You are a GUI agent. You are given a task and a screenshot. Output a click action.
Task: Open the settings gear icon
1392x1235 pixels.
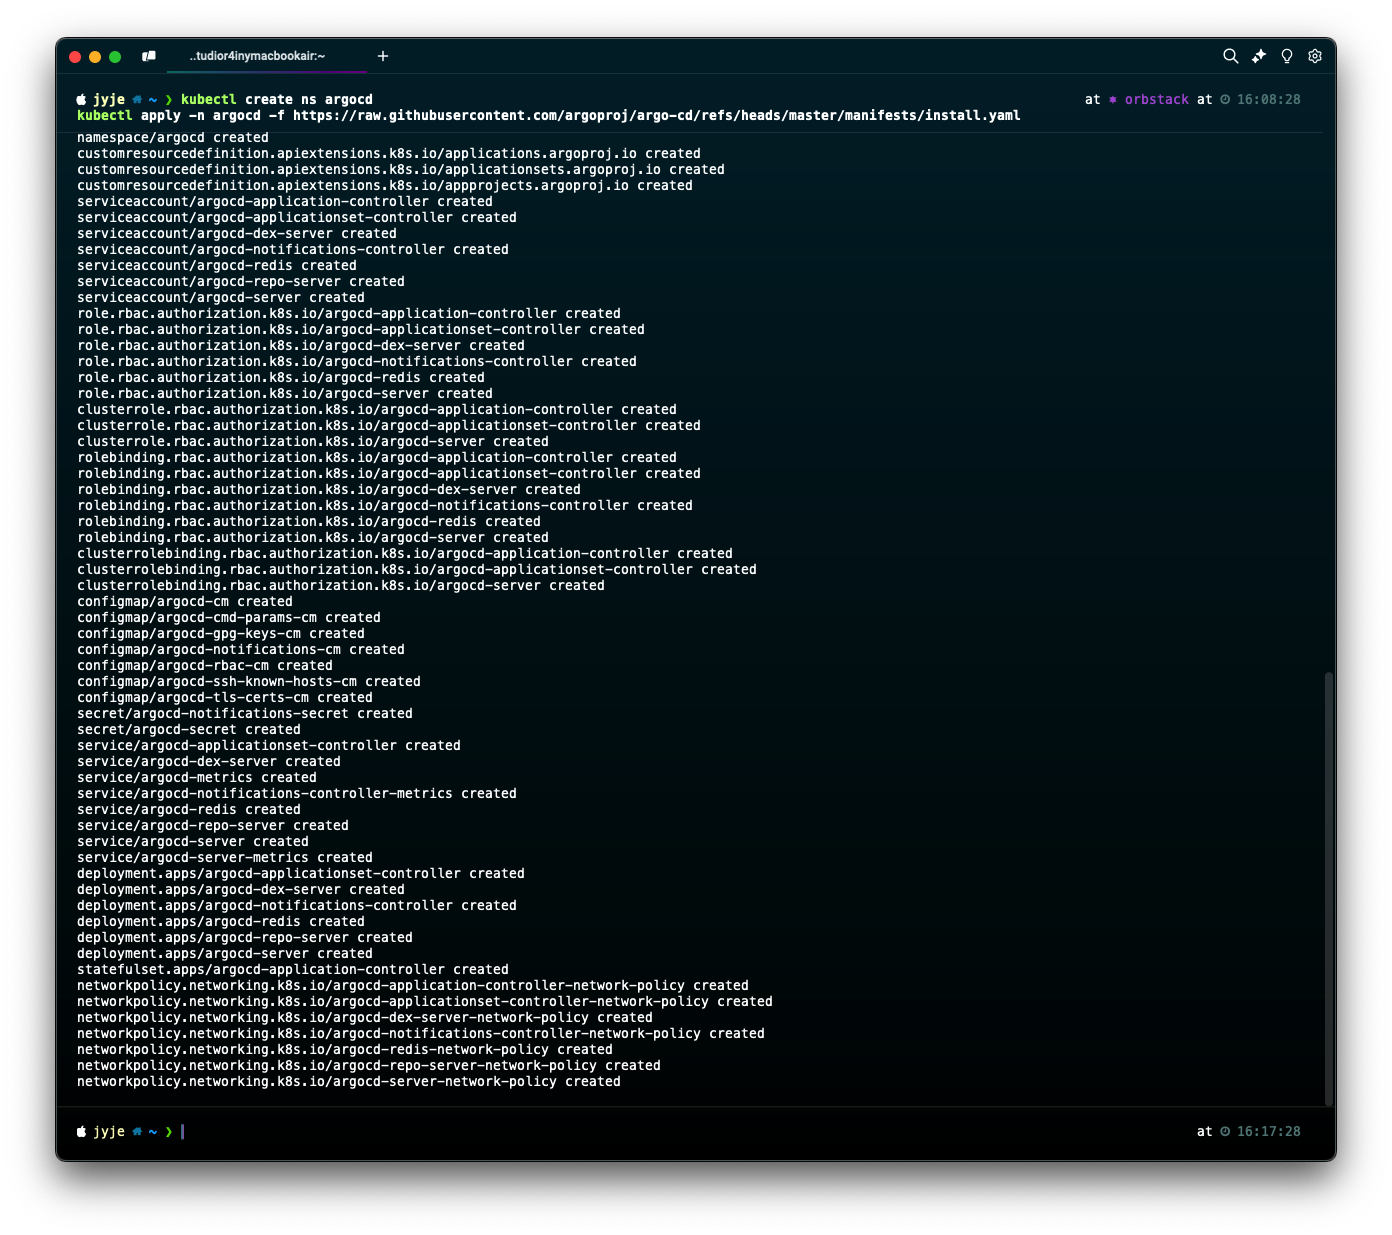[x=1315, y=56]
